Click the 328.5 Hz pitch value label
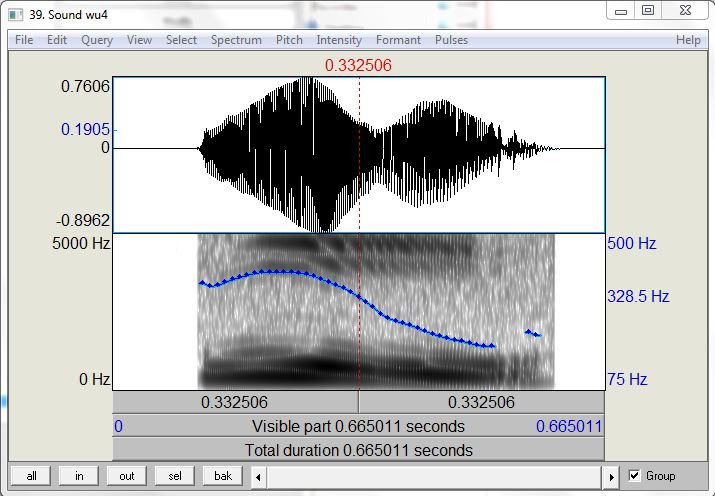The image size is (715, 496). [x=638, y=296]
